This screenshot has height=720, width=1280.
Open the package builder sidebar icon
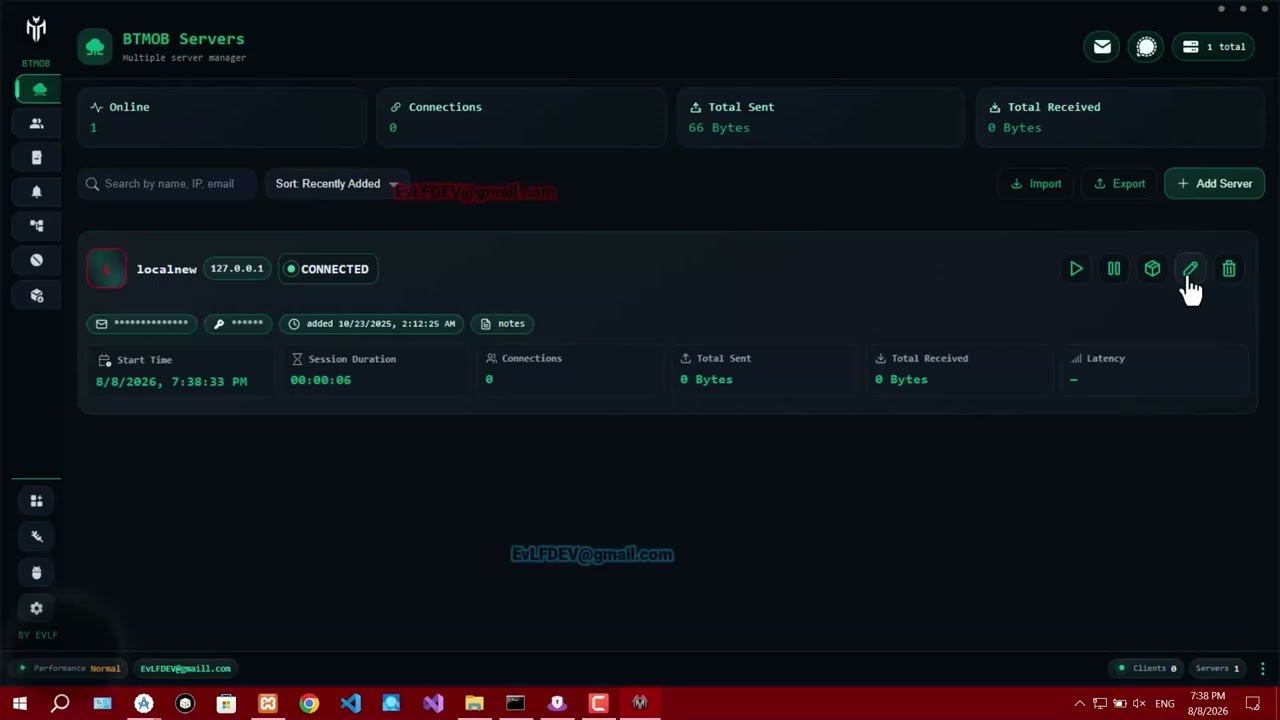point(37,296)
